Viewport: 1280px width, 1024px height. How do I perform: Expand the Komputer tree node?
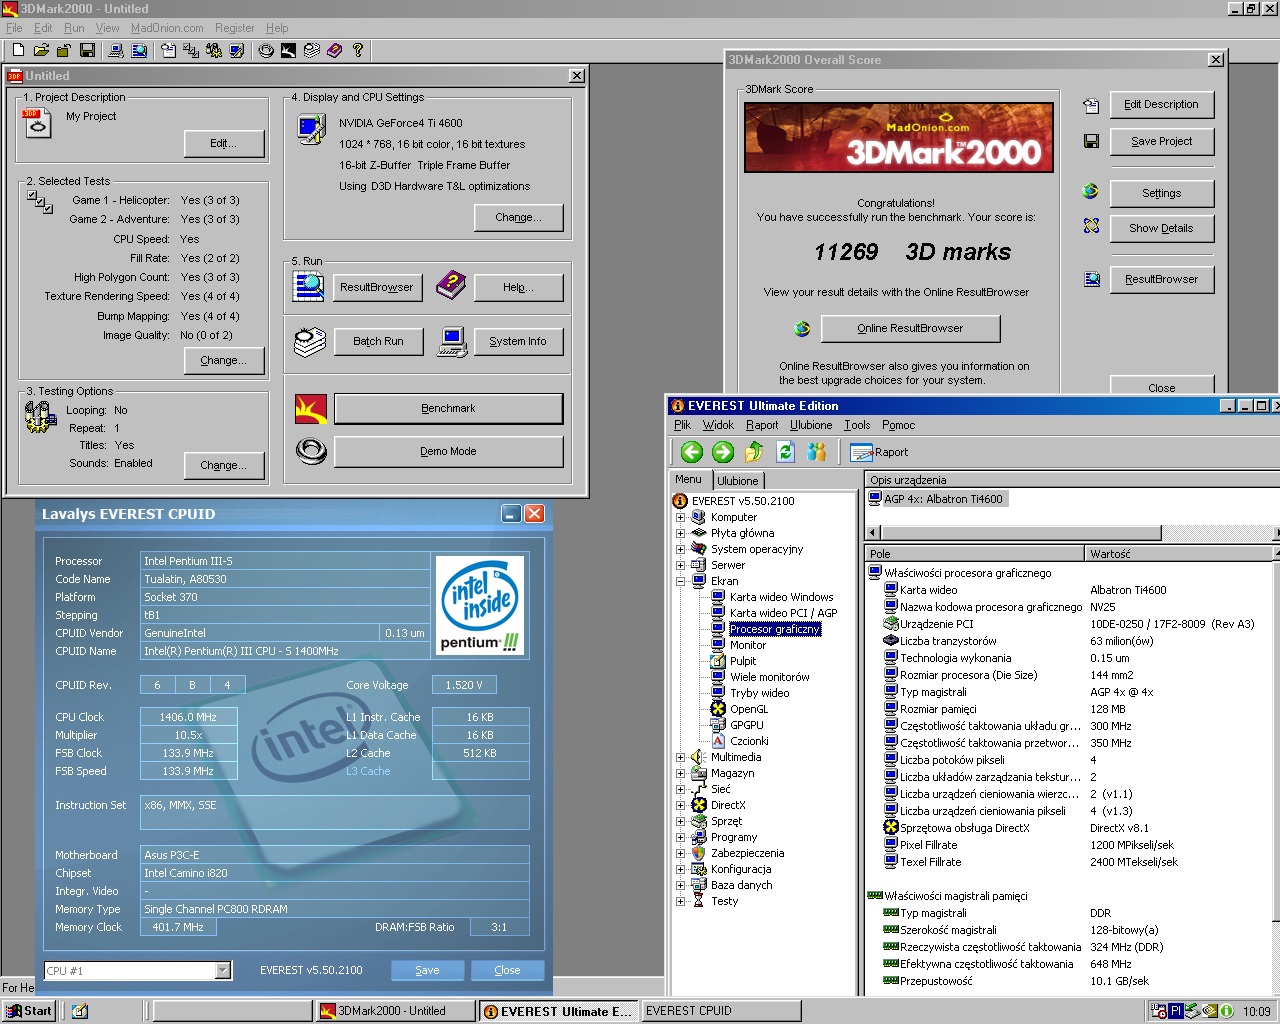[x=680, y=517]
